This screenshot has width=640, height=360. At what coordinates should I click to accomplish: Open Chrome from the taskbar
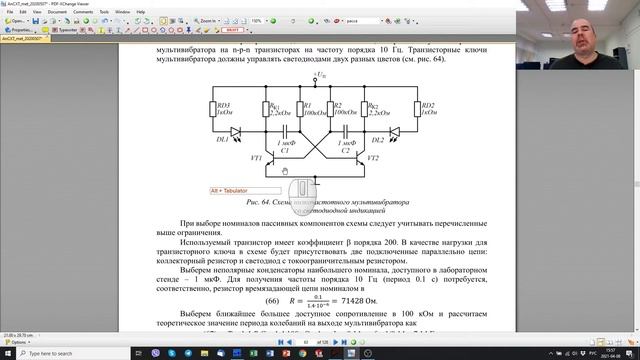click(x=302, y=353)
